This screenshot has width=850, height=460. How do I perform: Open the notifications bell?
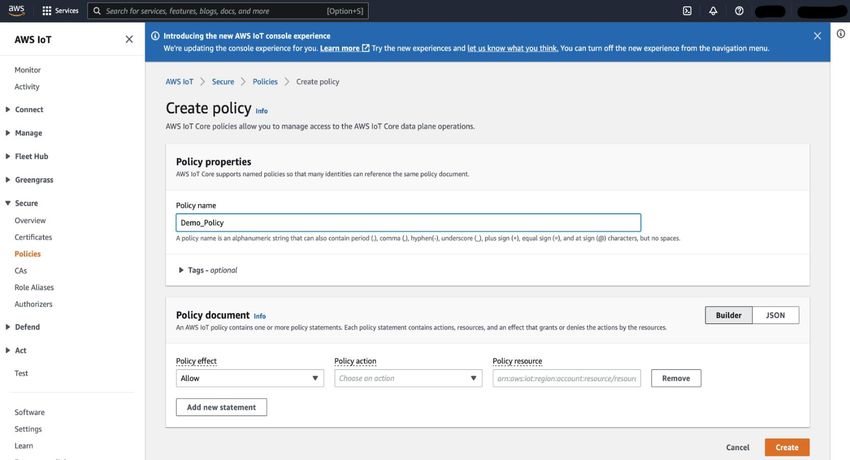(x=713, y=11)
